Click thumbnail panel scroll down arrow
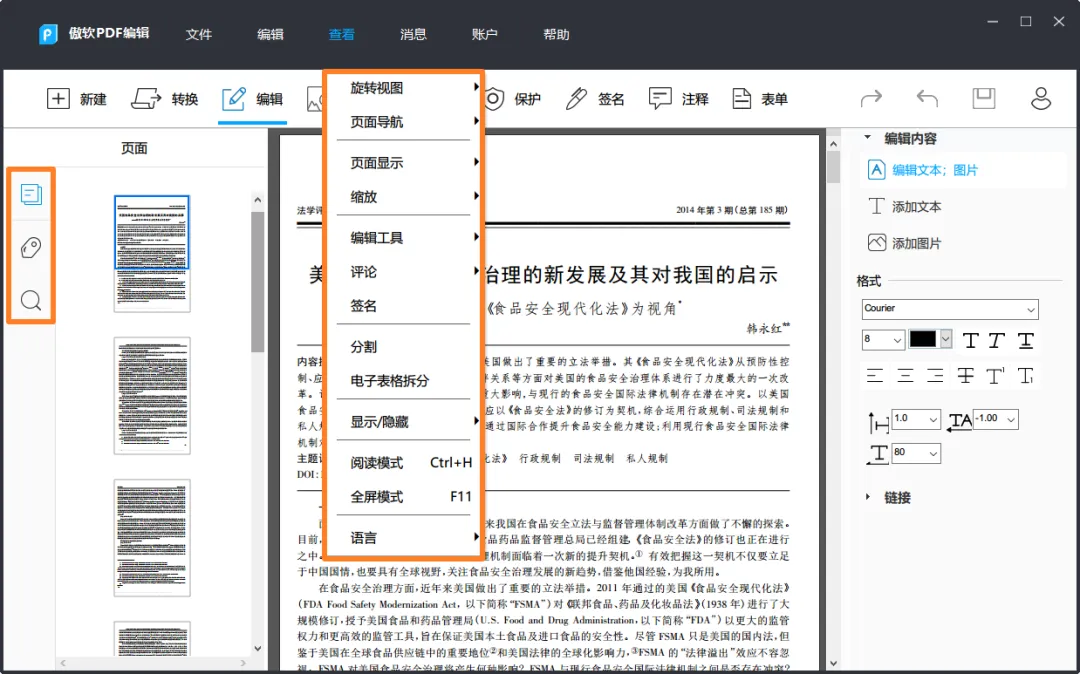 (258, 648)
